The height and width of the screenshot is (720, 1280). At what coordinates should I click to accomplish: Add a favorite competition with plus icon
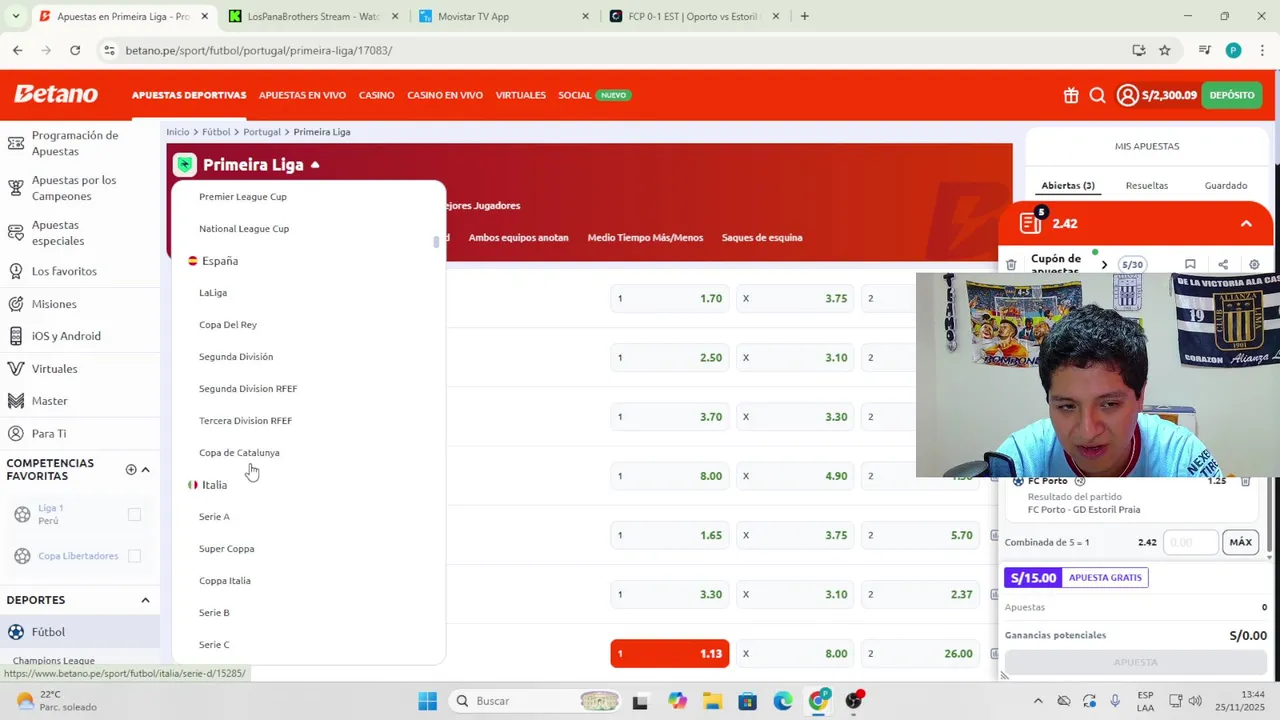tap(131, 470)
